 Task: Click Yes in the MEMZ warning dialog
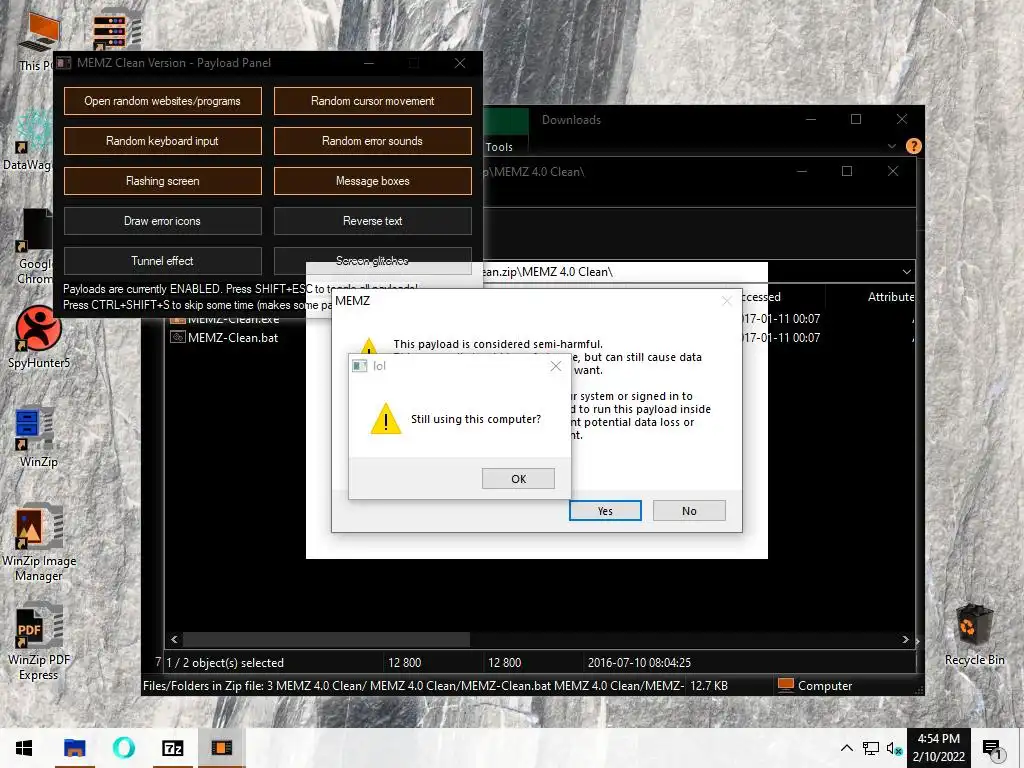coord(605,511)
